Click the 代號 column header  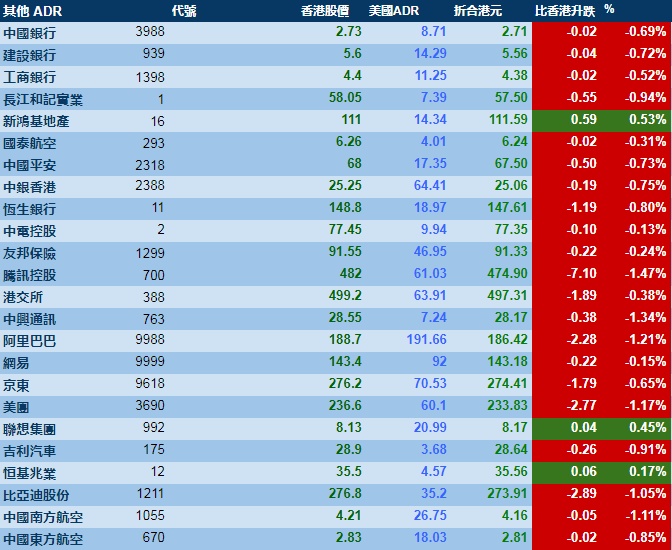[184, 11]
